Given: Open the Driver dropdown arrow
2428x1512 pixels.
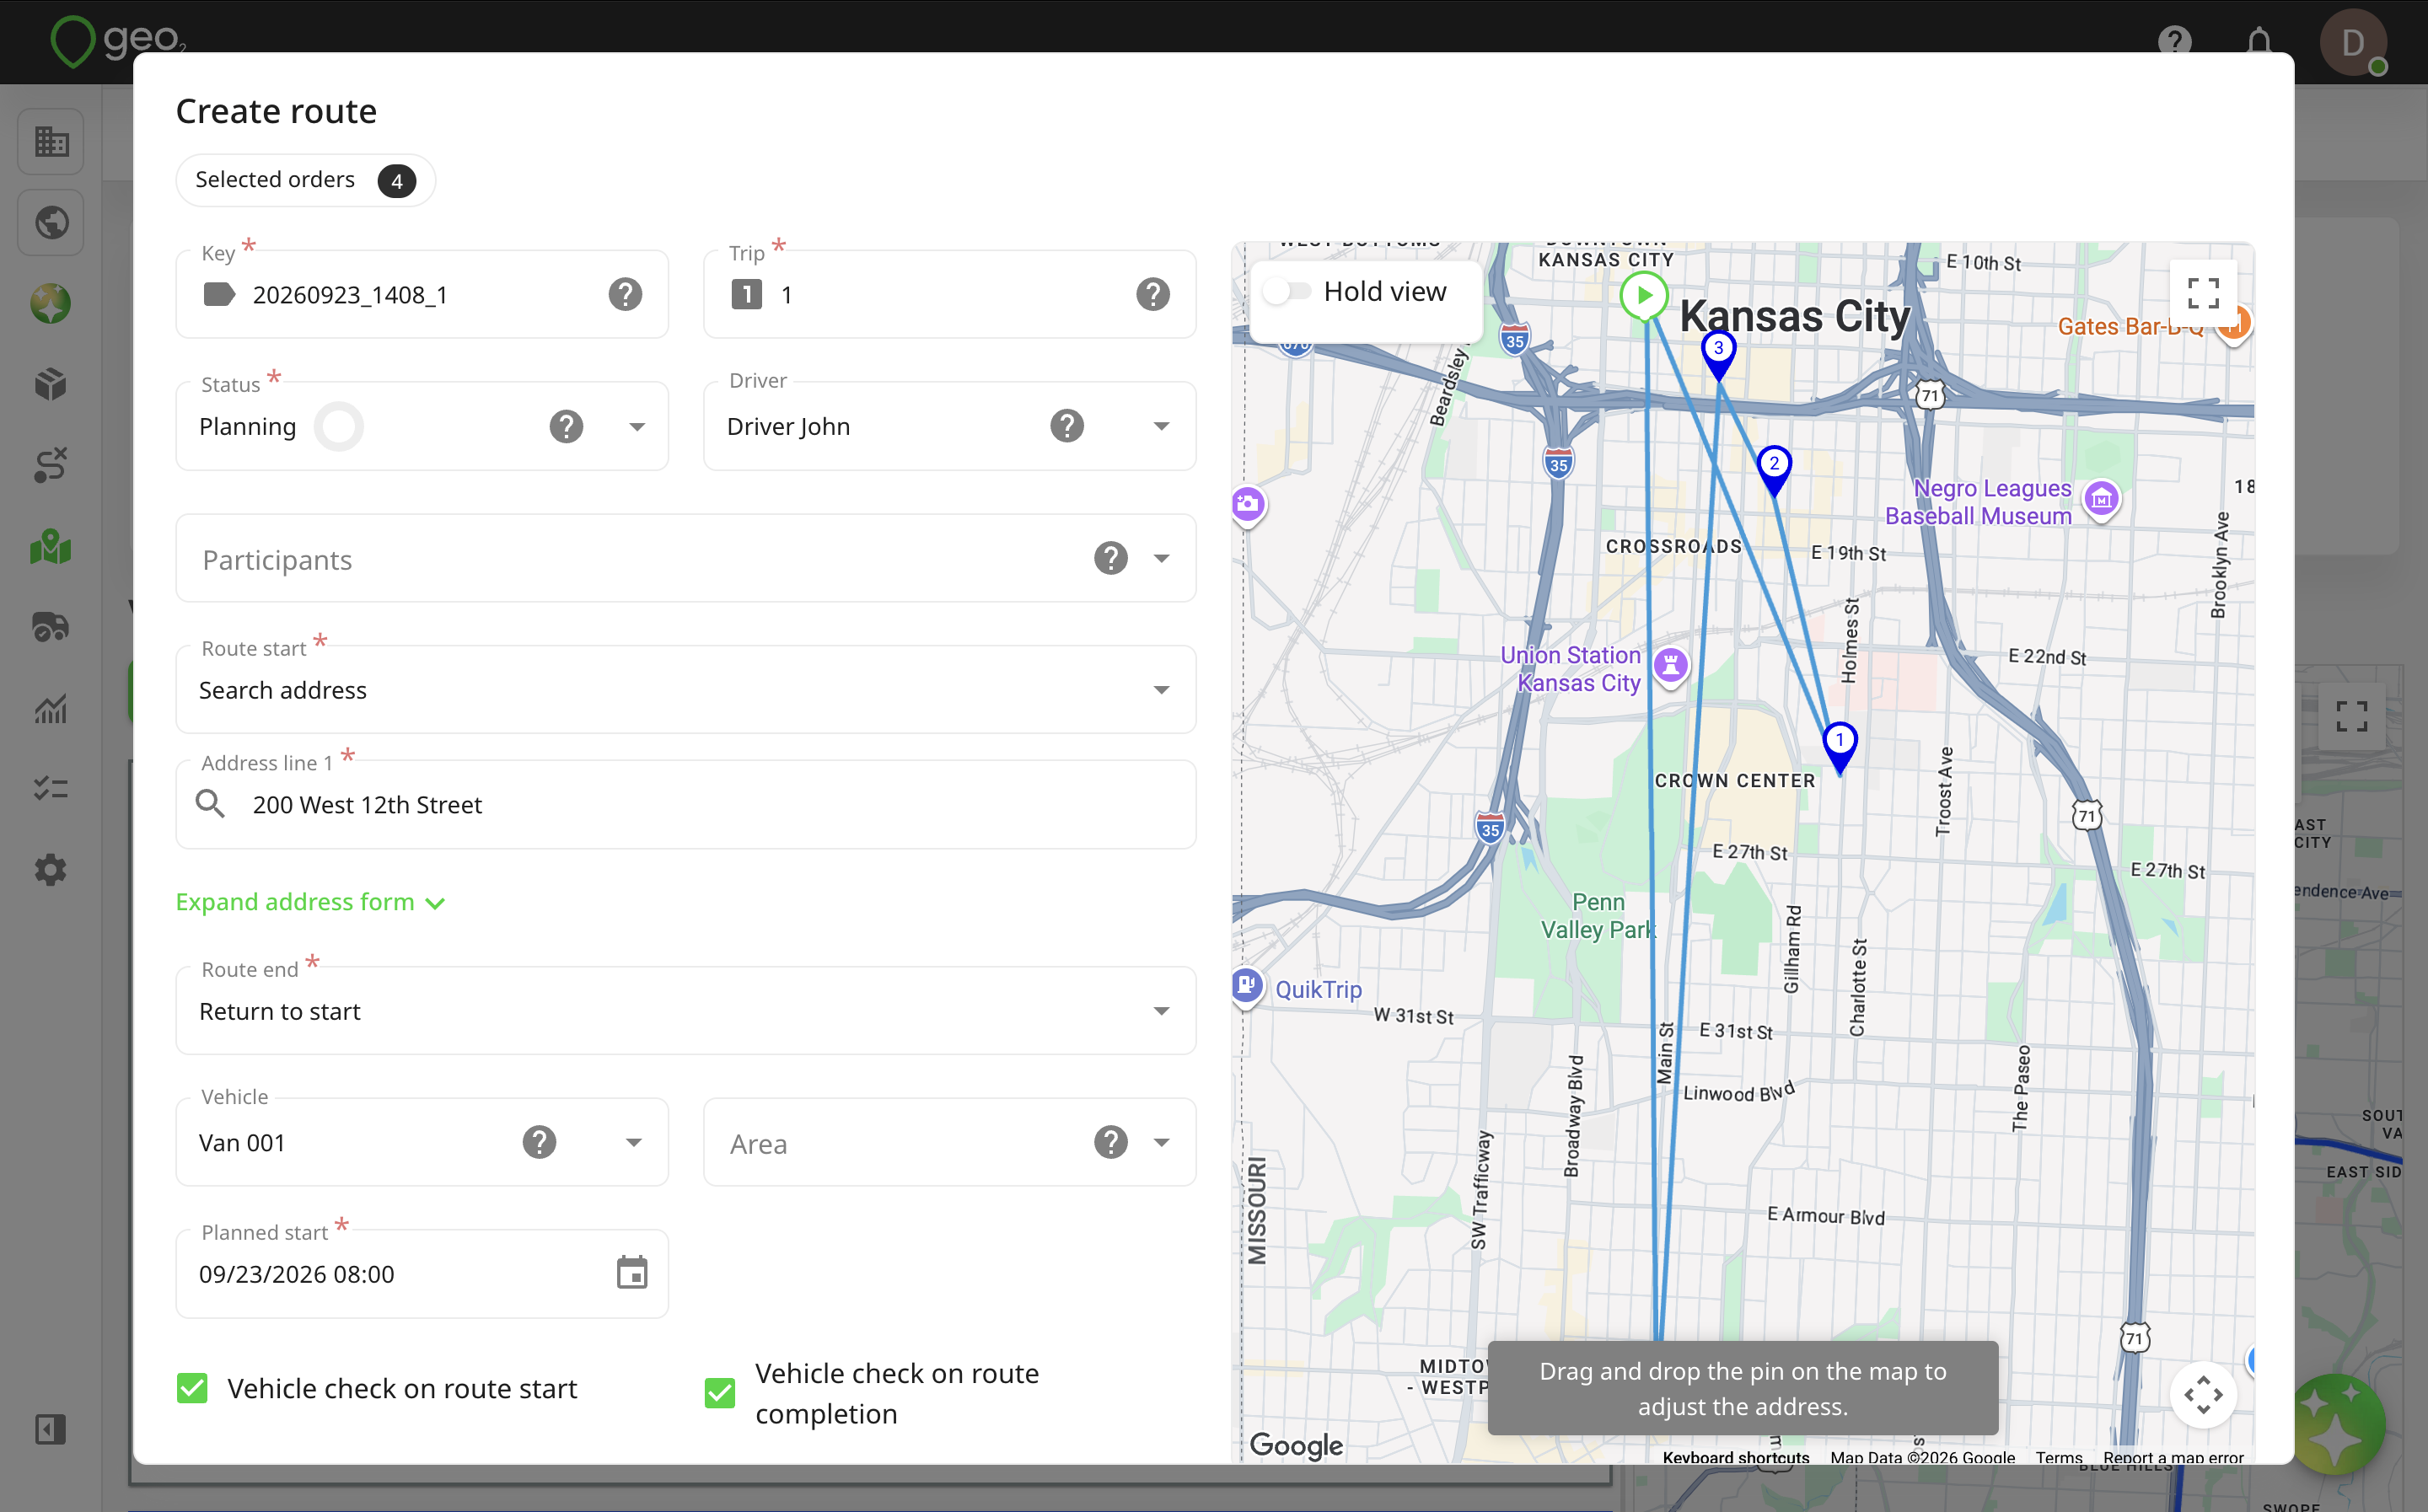Looking at the screenshot, I should pos(1161,426).
